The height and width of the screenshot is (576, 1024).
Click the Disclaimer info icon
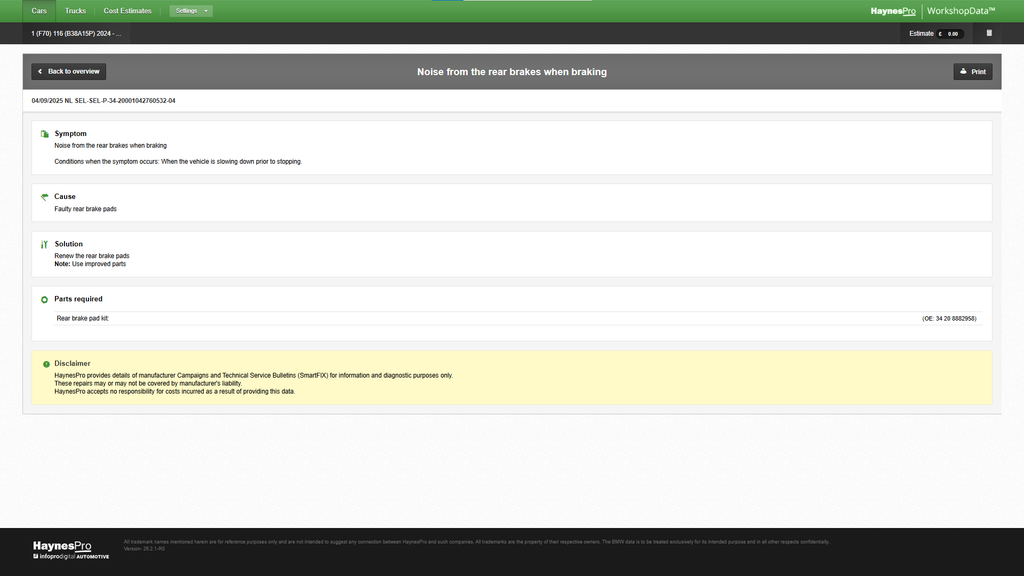tap(46, 364)
